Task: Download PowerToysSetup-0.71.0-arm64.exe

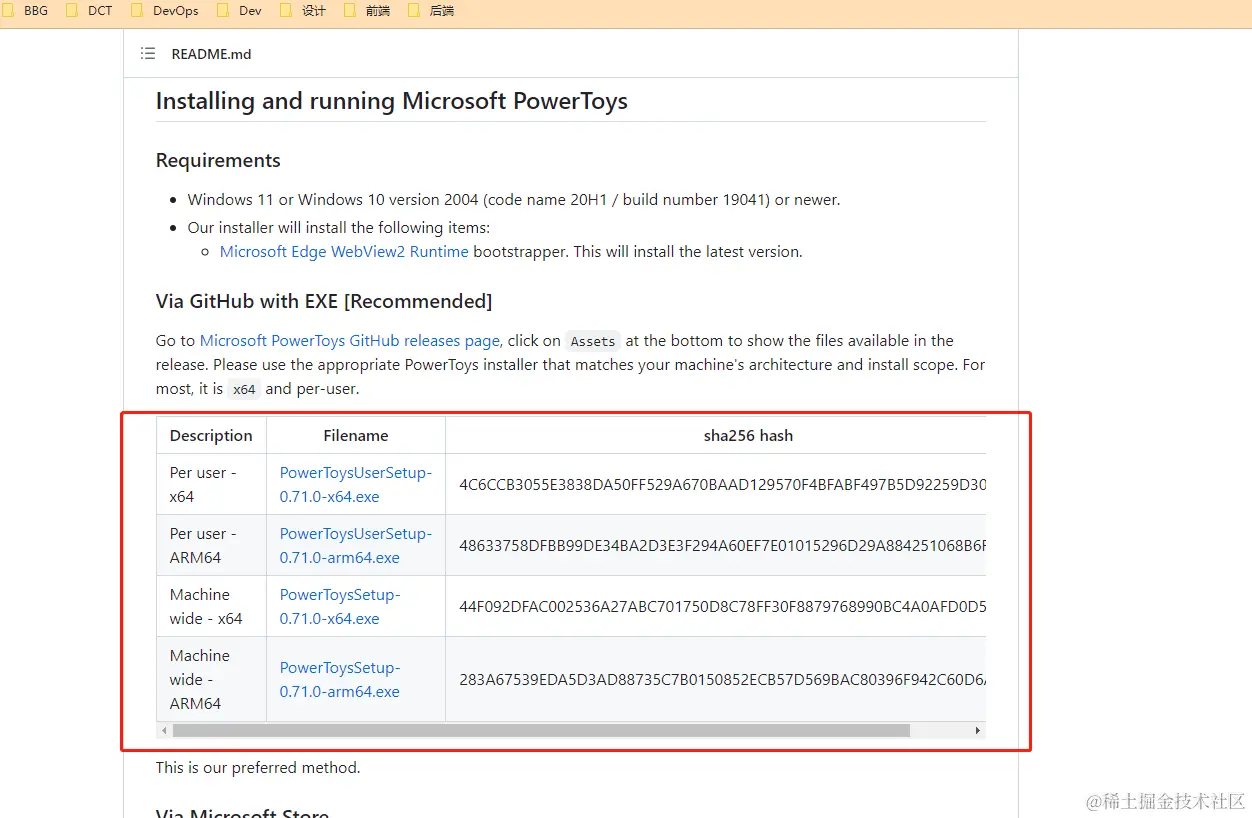Action: [340, 679]
